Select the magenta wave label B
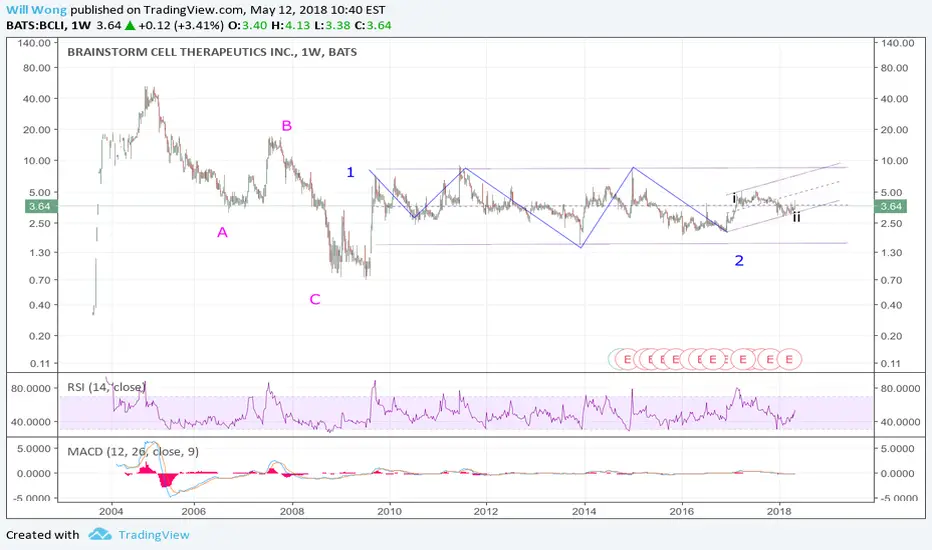Image resolution: width=932 pixels, height=550 pixels. coord(286,125)
